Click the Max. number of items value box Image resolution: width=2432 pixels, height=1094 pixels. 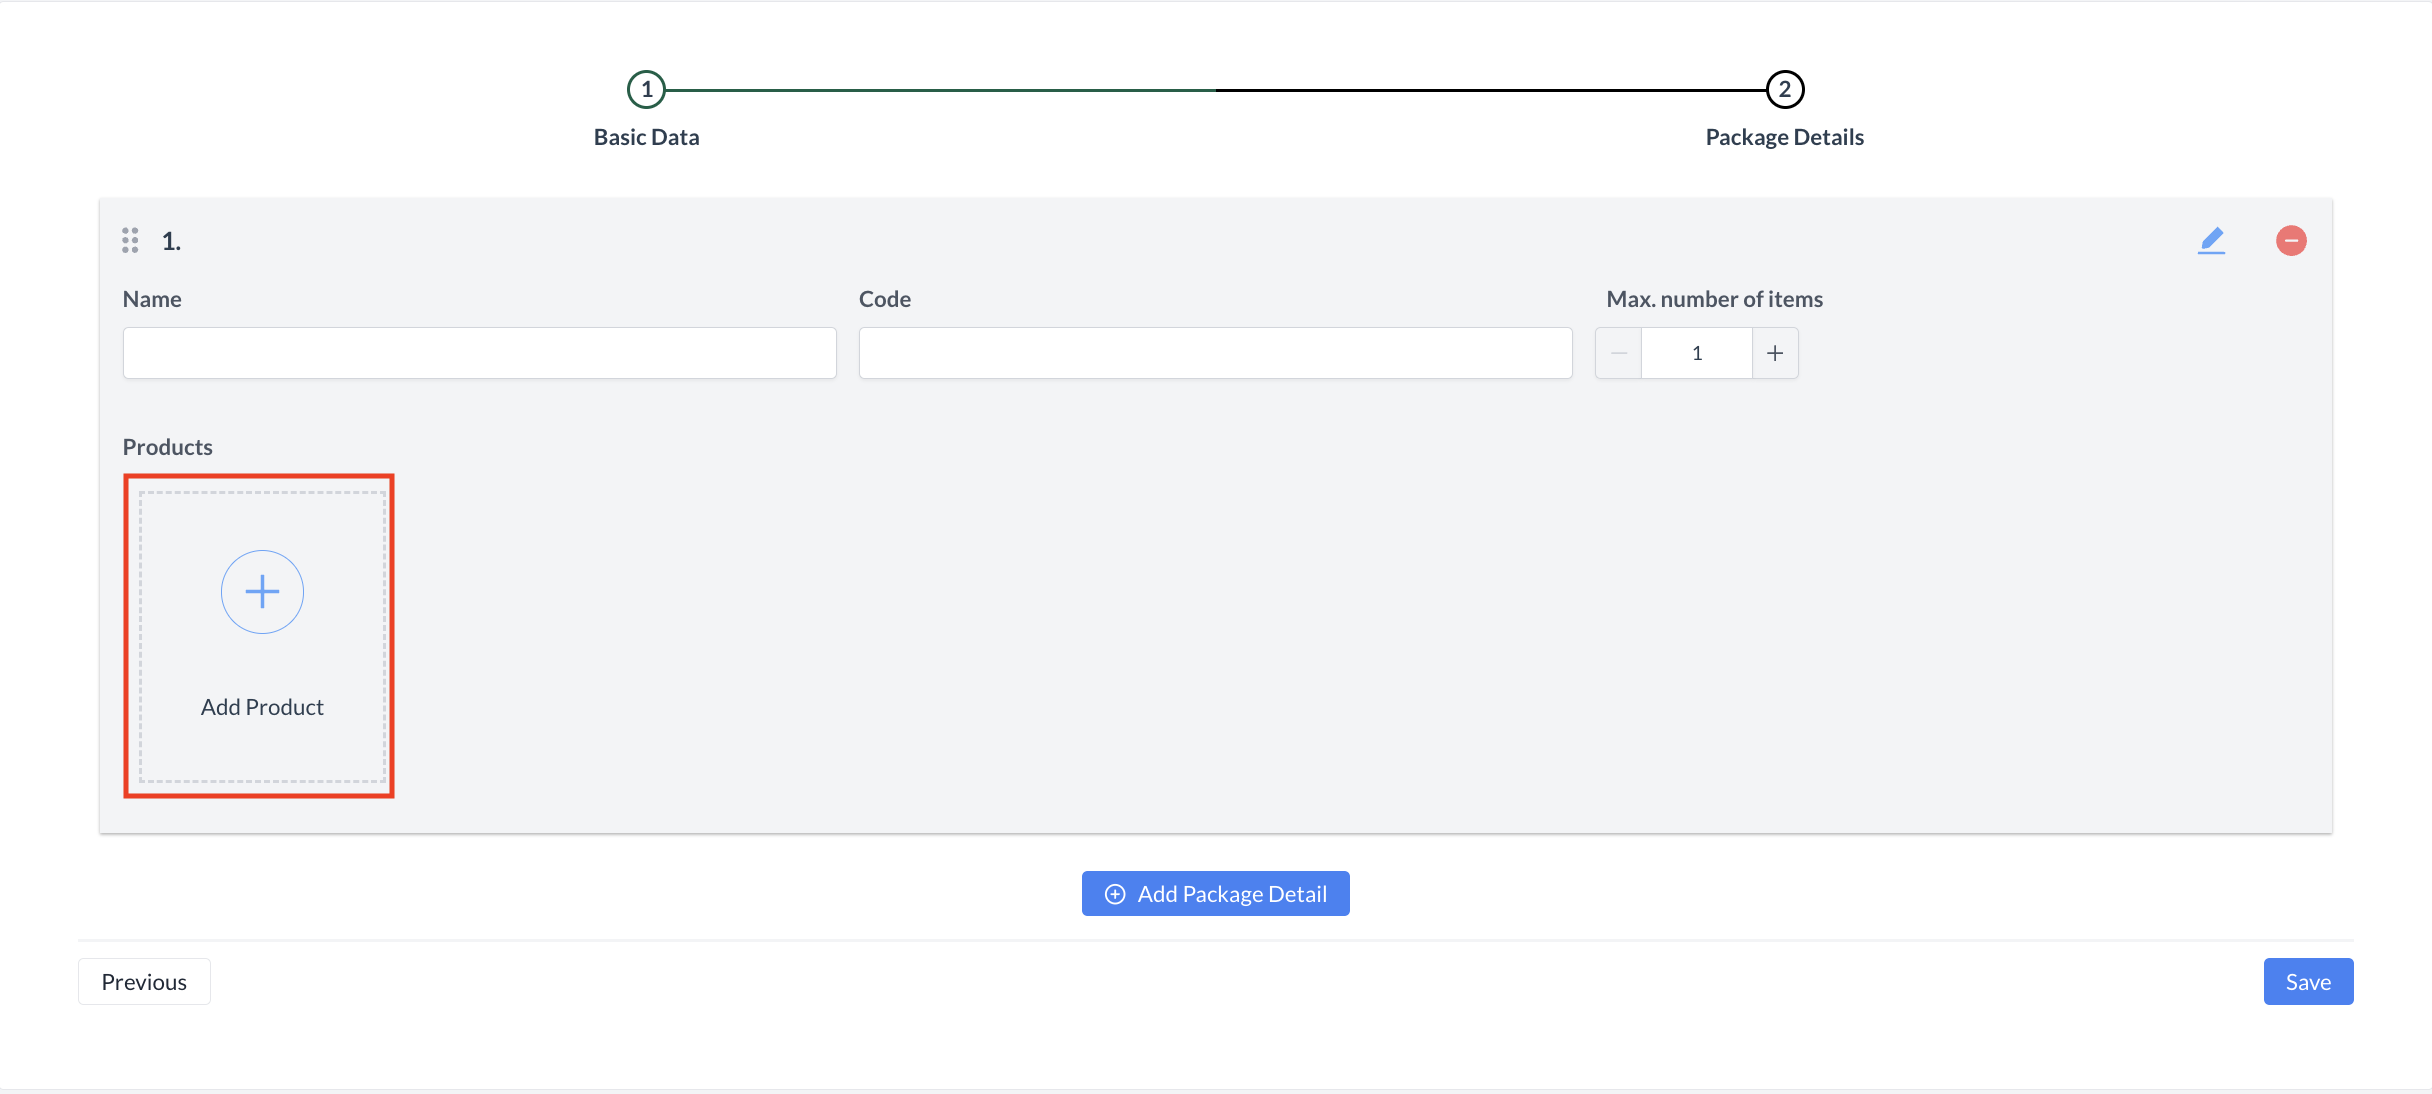[1696, 352]
